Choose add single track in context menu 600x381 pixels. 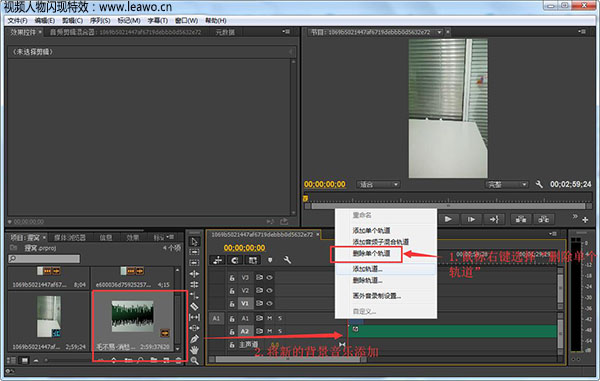(371, 230)
